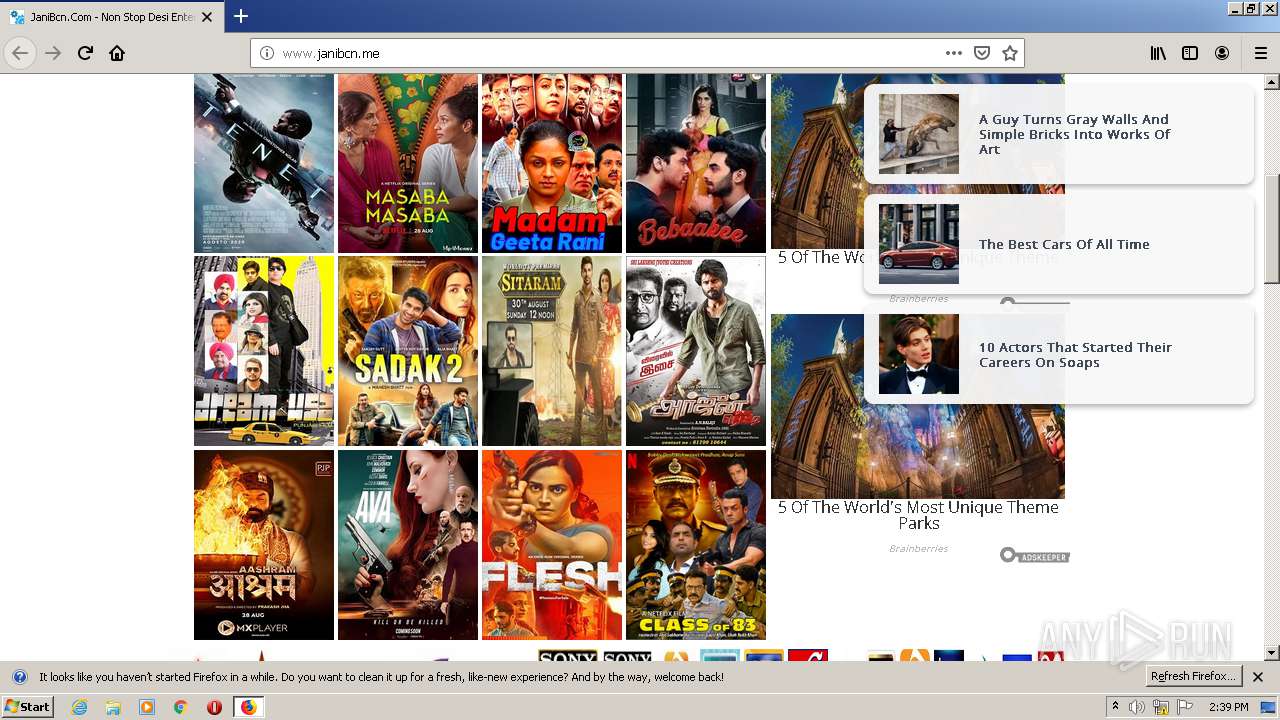Open 'A Guy Turns Gray Walls' ad card
The image size is (1280, 720).
click(1059, 134)
